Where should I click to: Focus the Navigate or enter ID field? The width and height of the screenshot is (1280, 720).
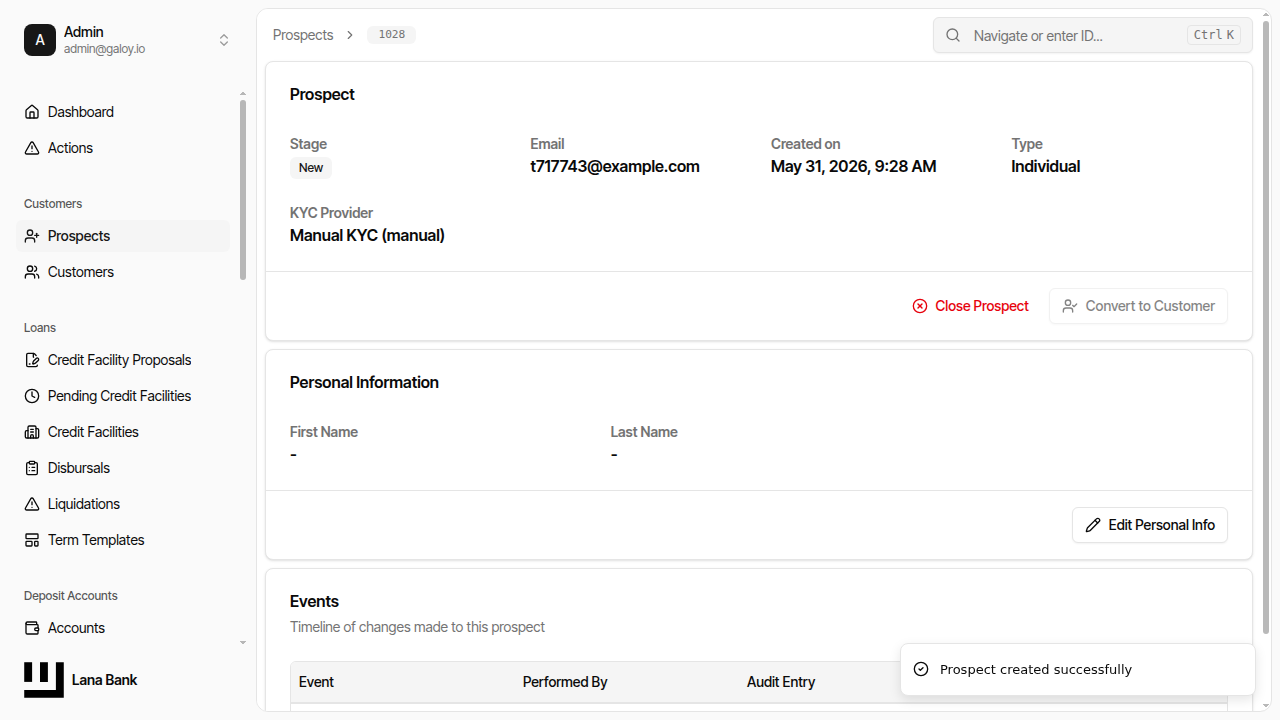coord(1092,35)
